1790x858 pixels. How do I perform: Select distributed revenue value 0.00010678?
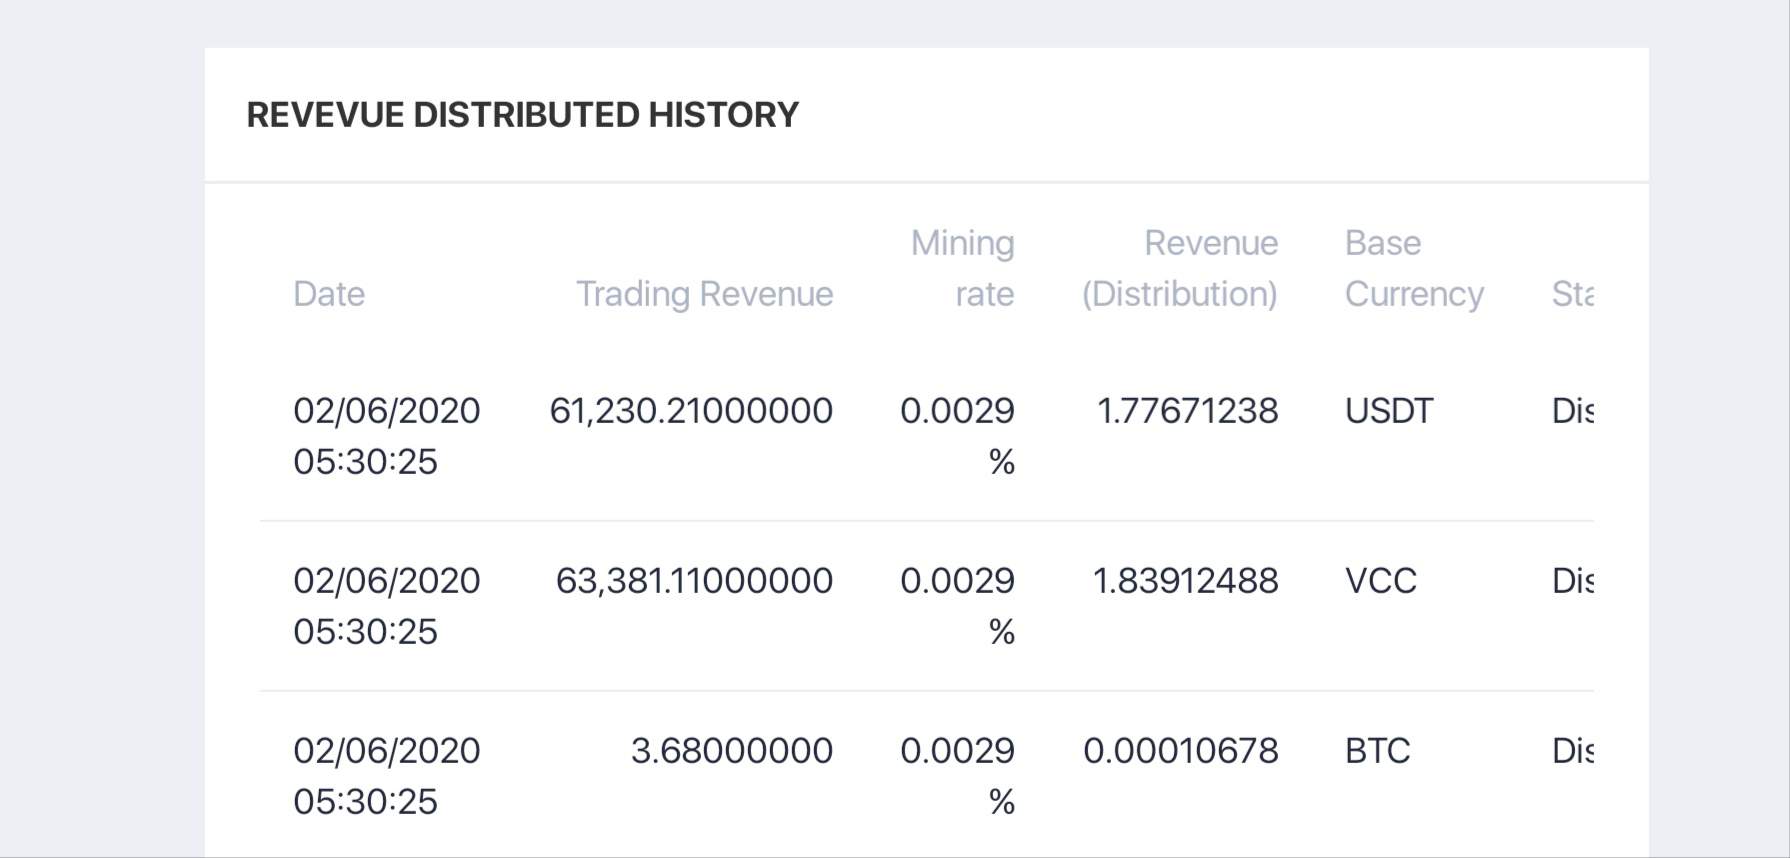pyautogui.click(x=1180, y=751)
